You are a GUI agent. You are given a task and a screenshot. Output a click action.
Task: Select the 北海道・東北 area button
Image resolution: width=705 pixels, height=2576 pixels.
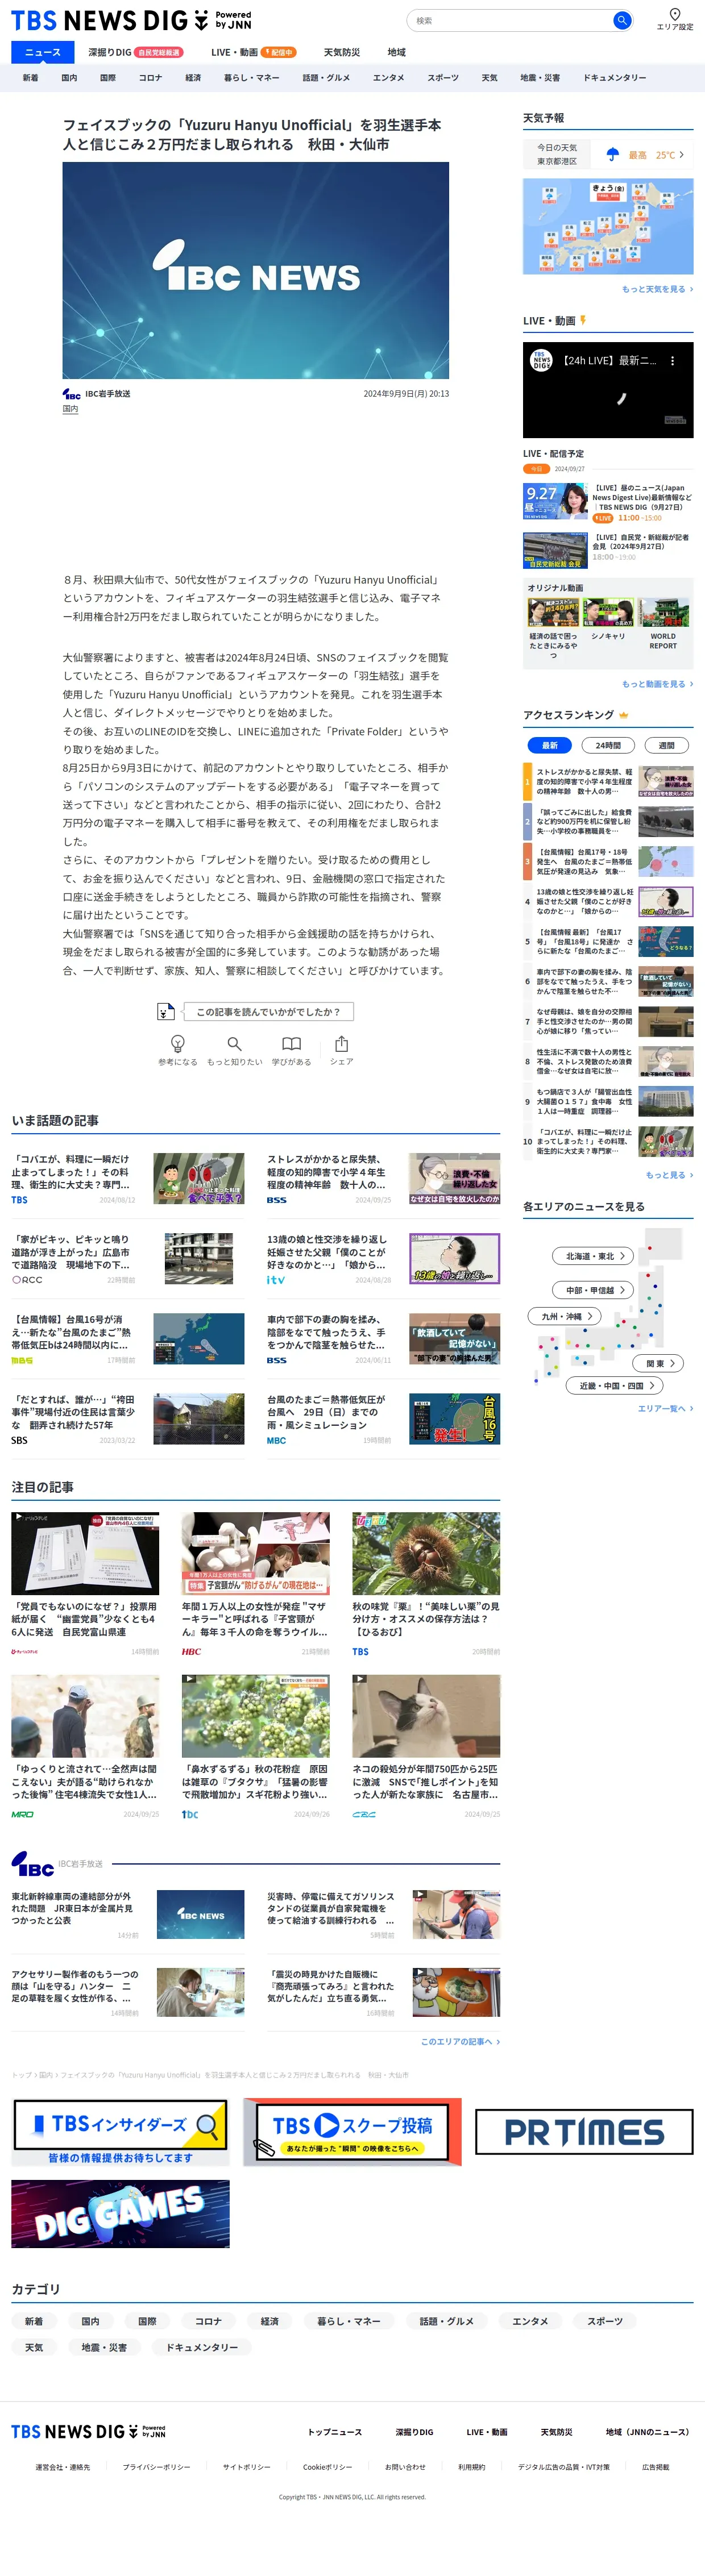(x=593, y=1256)
